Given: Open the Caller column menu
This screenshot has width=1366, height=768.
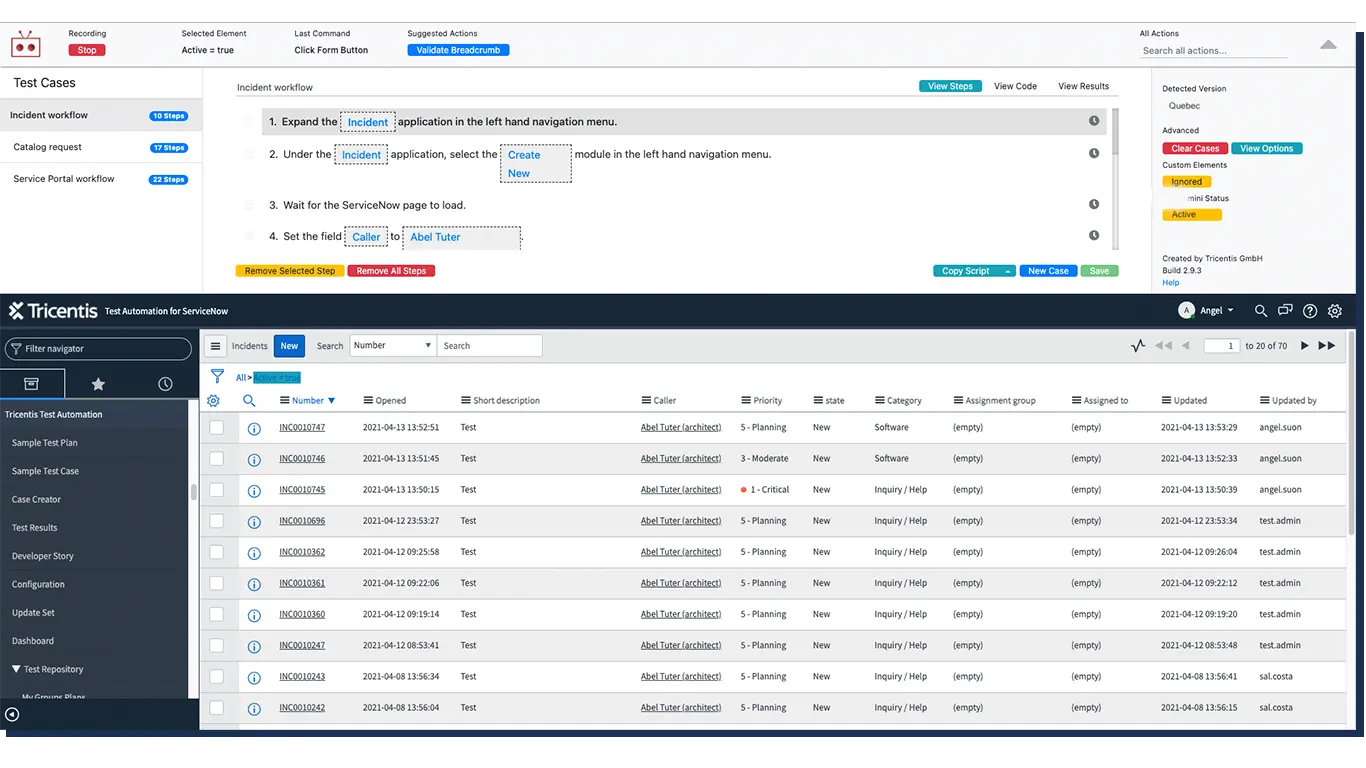Looking at the screenshot, I should point(646,400).
